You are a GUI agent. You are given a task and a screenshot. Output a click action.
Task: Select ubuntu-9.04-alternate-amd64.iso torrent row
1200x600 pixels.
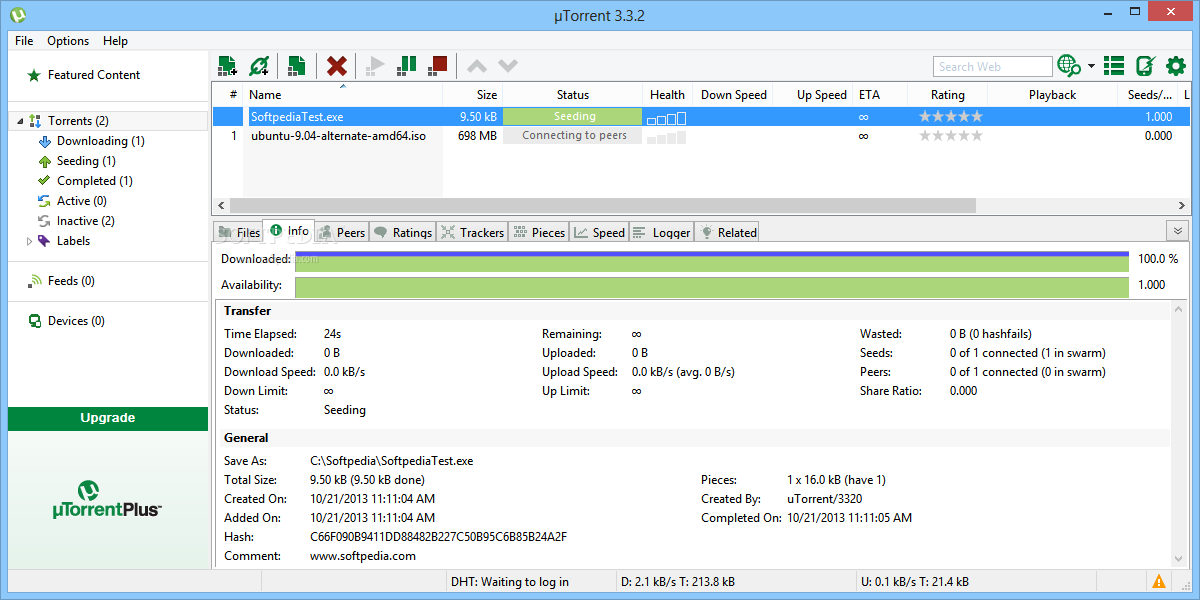tap(701, 136)
